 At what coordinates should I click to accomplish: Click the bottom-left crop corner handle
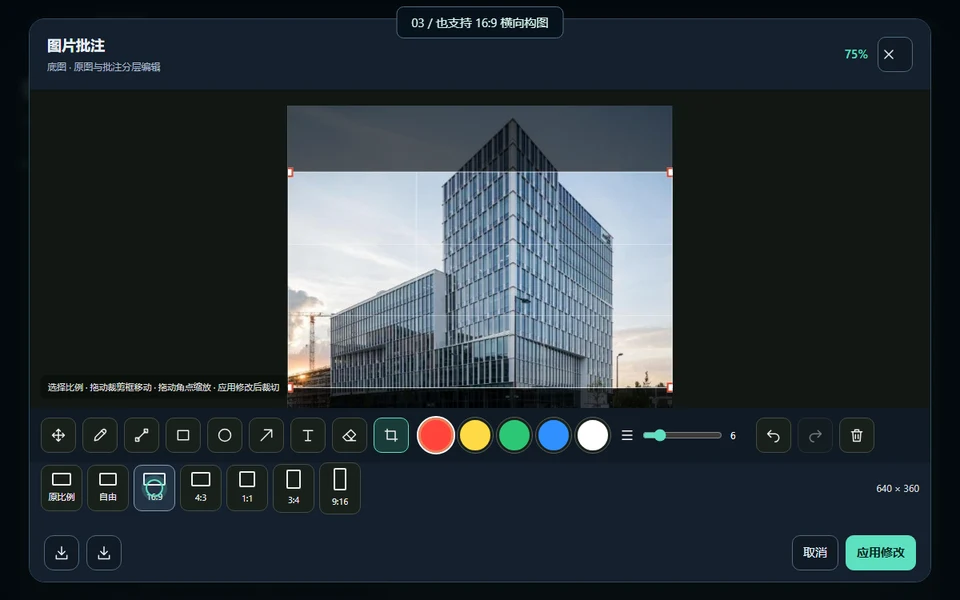click(290, 387)
